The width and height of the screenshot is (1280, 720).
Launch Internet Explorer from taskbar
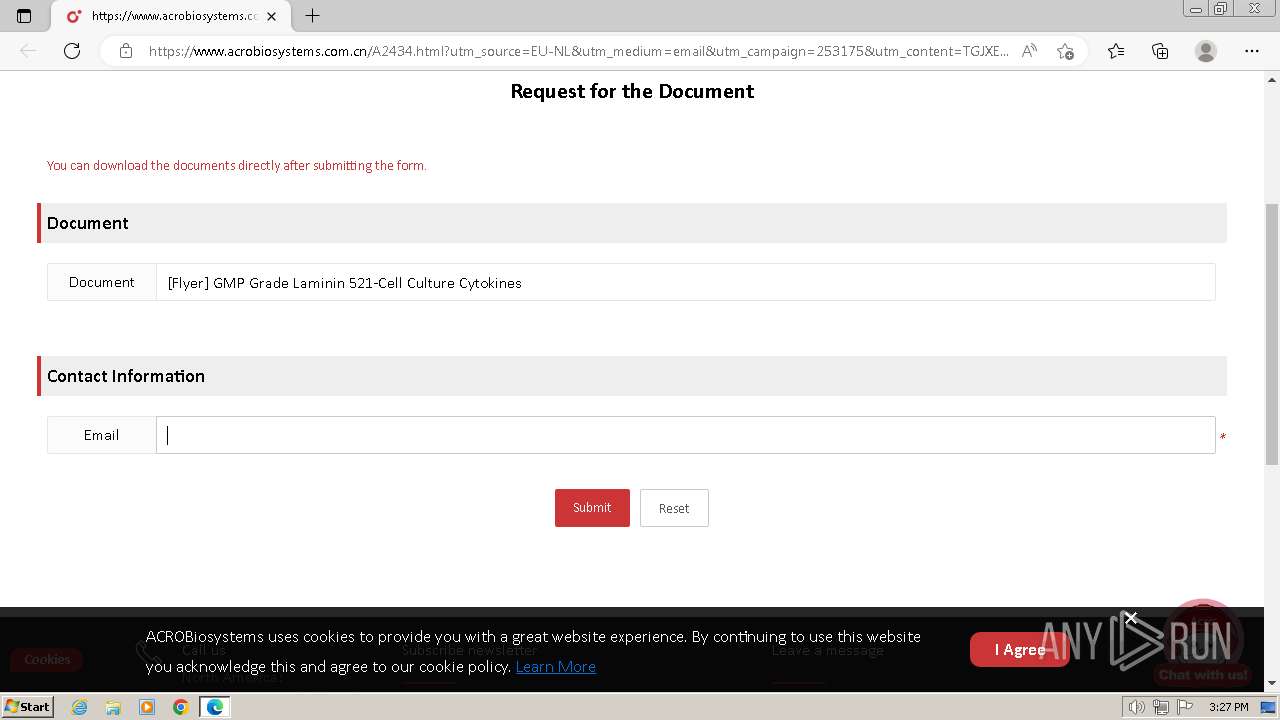[80, 707]
